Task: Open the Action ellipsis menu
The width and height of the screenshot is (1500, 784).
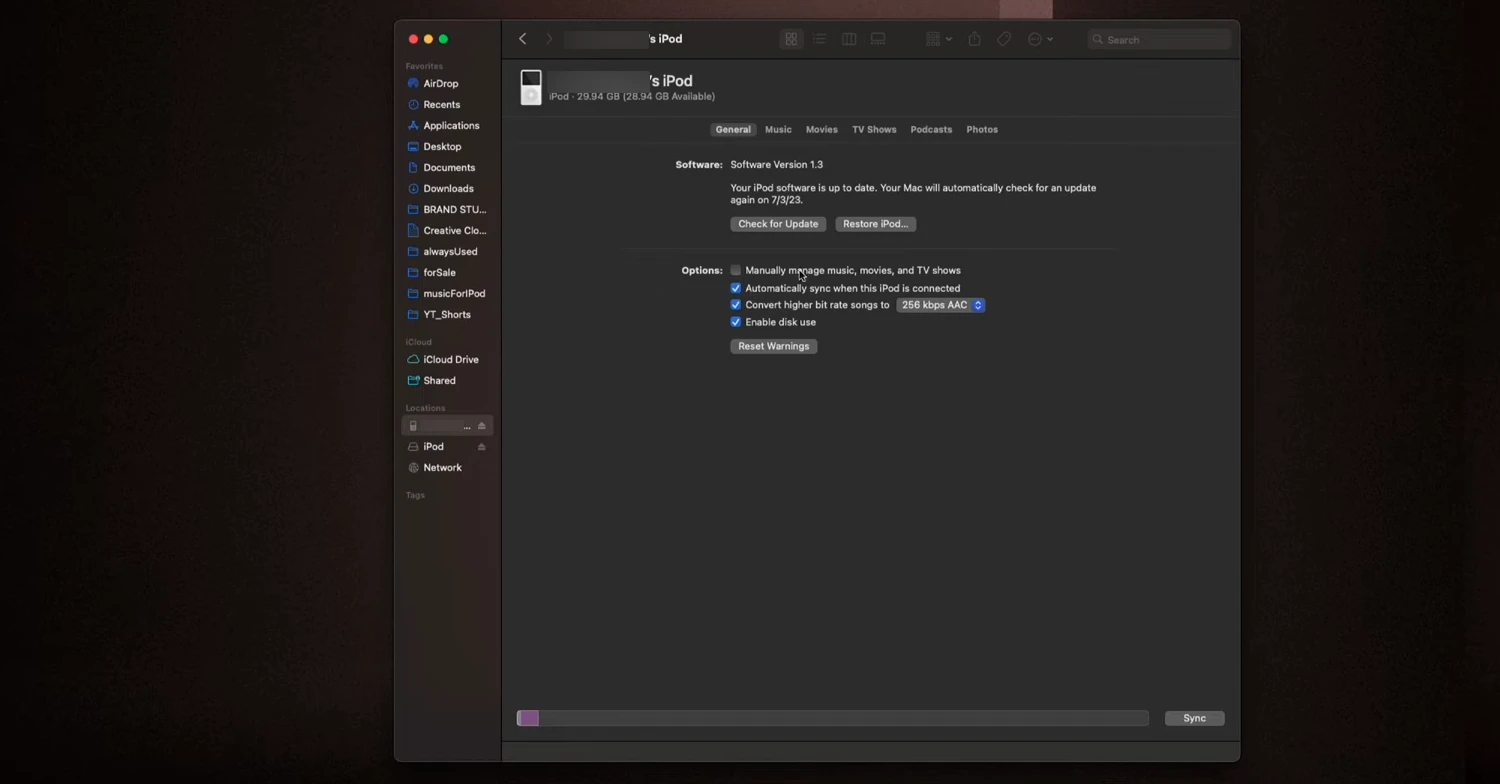Action: [1040, 39]
